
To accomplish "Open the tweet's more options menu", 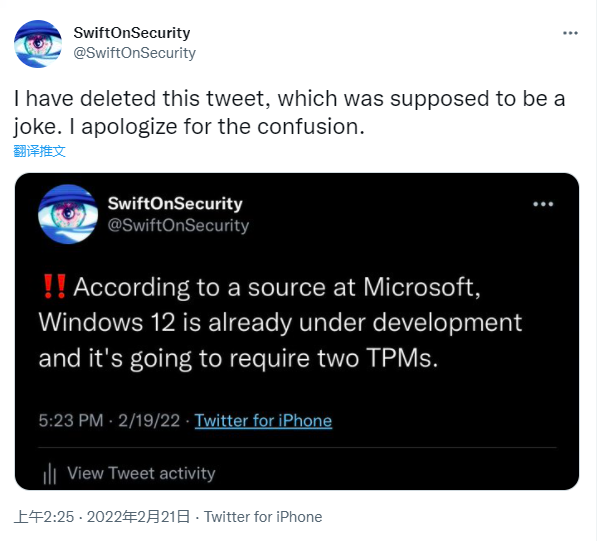I will [570, 33].
